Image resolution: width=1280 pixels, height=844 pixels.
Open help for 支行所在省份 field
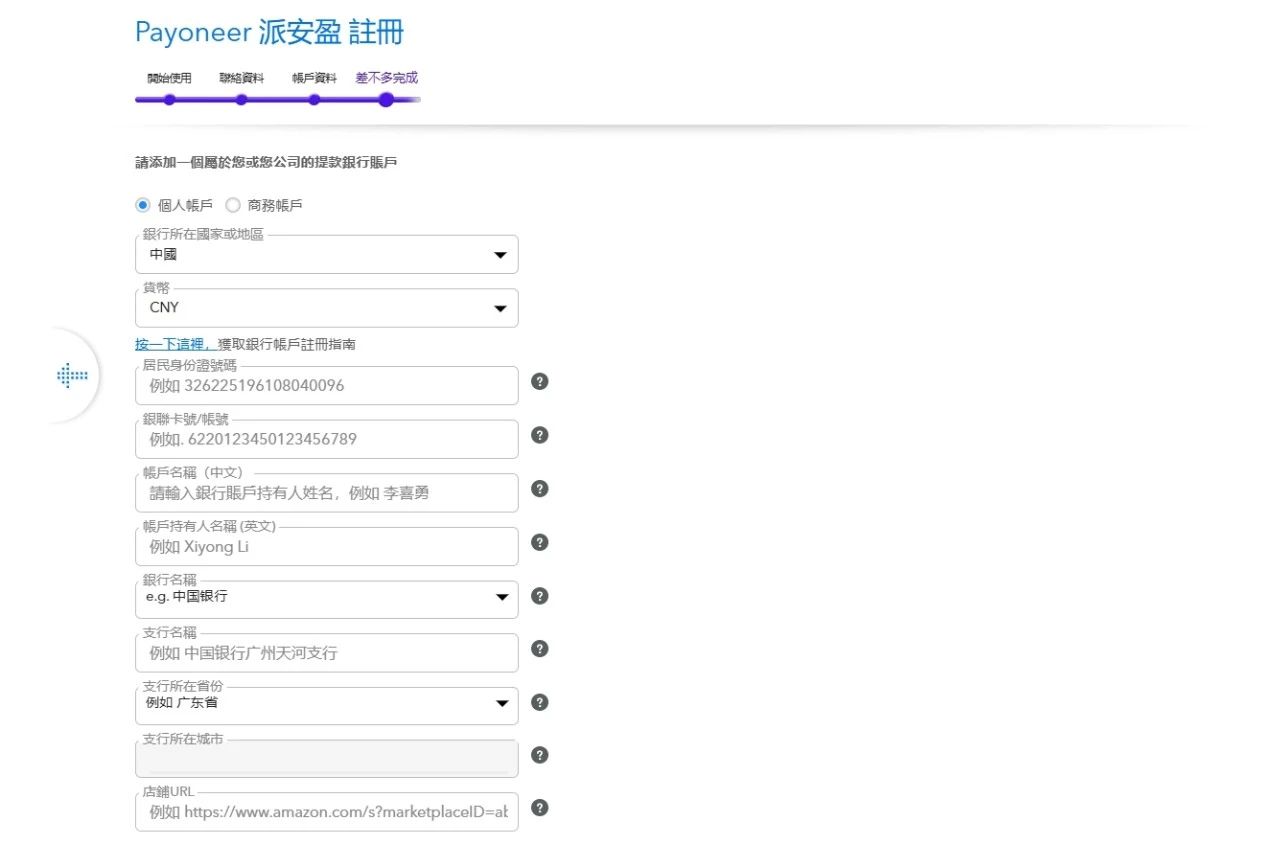point(539,702)
